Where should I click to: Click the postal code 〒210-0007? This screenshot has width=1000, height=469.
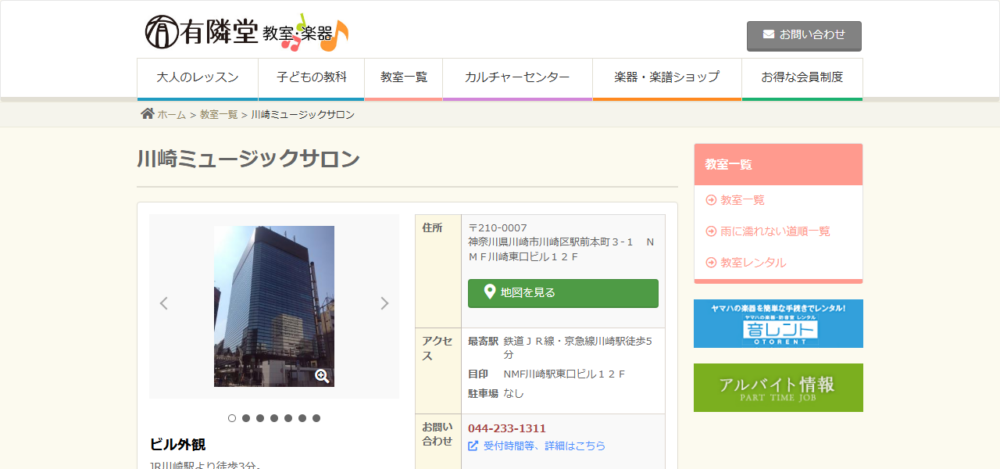pos(497,228)
